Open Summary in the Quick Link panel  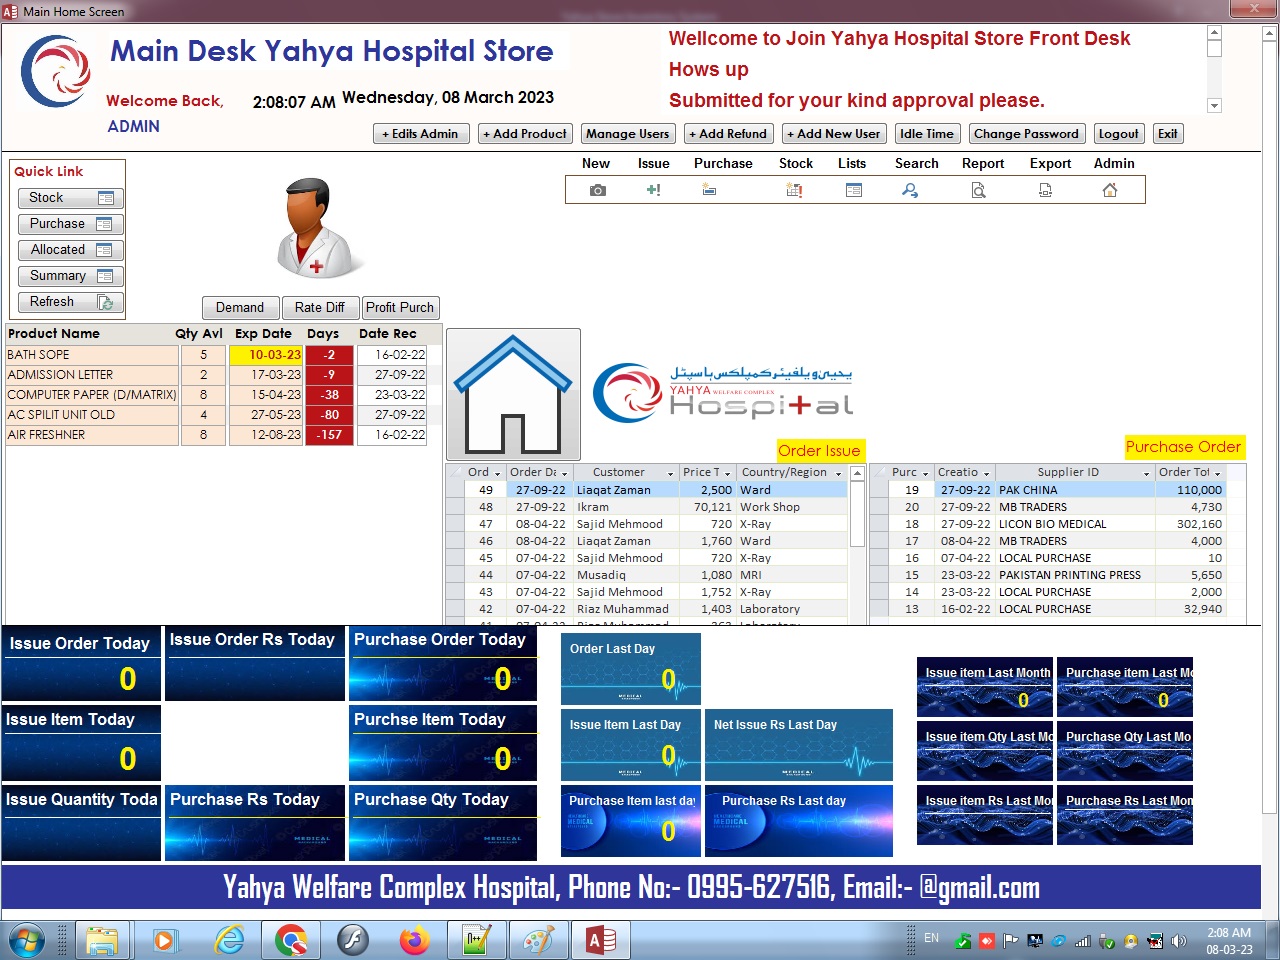click(70, 276)
